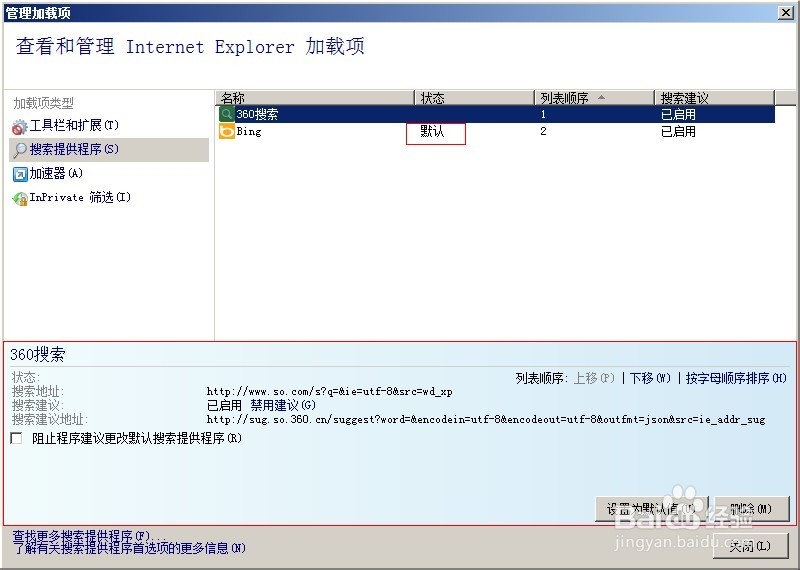The image size is (800, 570).
Task: Click 下移(W) to move provider down
Action: (x=650, y=378)
